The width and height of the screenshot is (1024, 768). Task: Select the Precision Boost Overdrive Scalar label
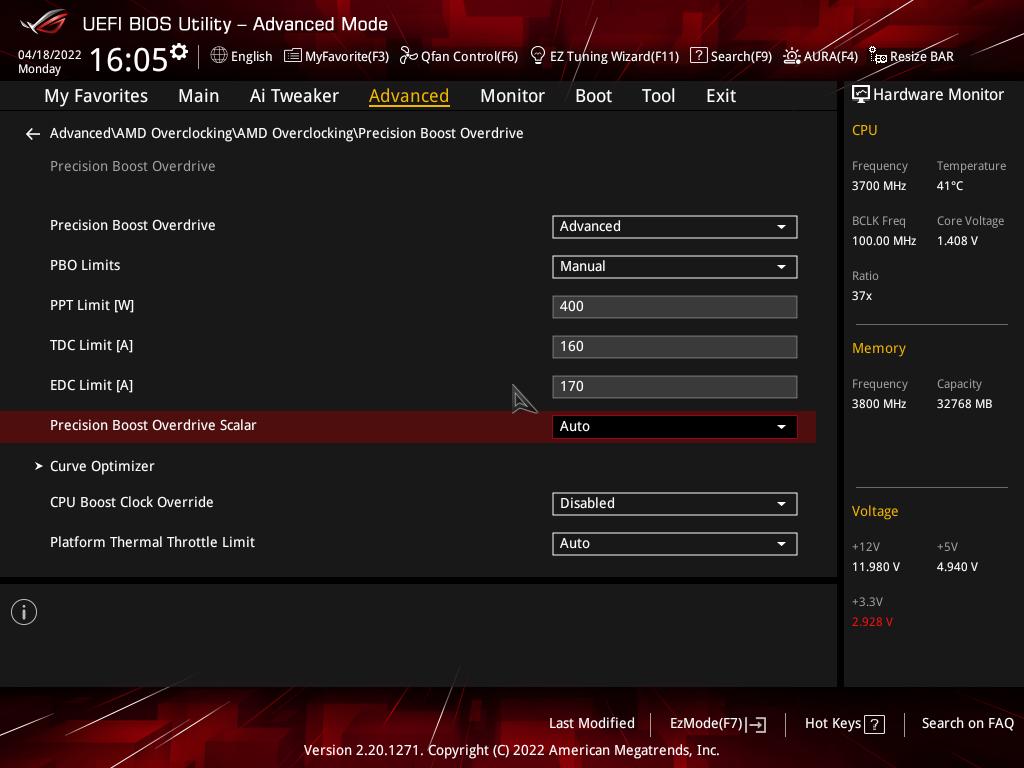pyautogui.click(x=153, y=425)
